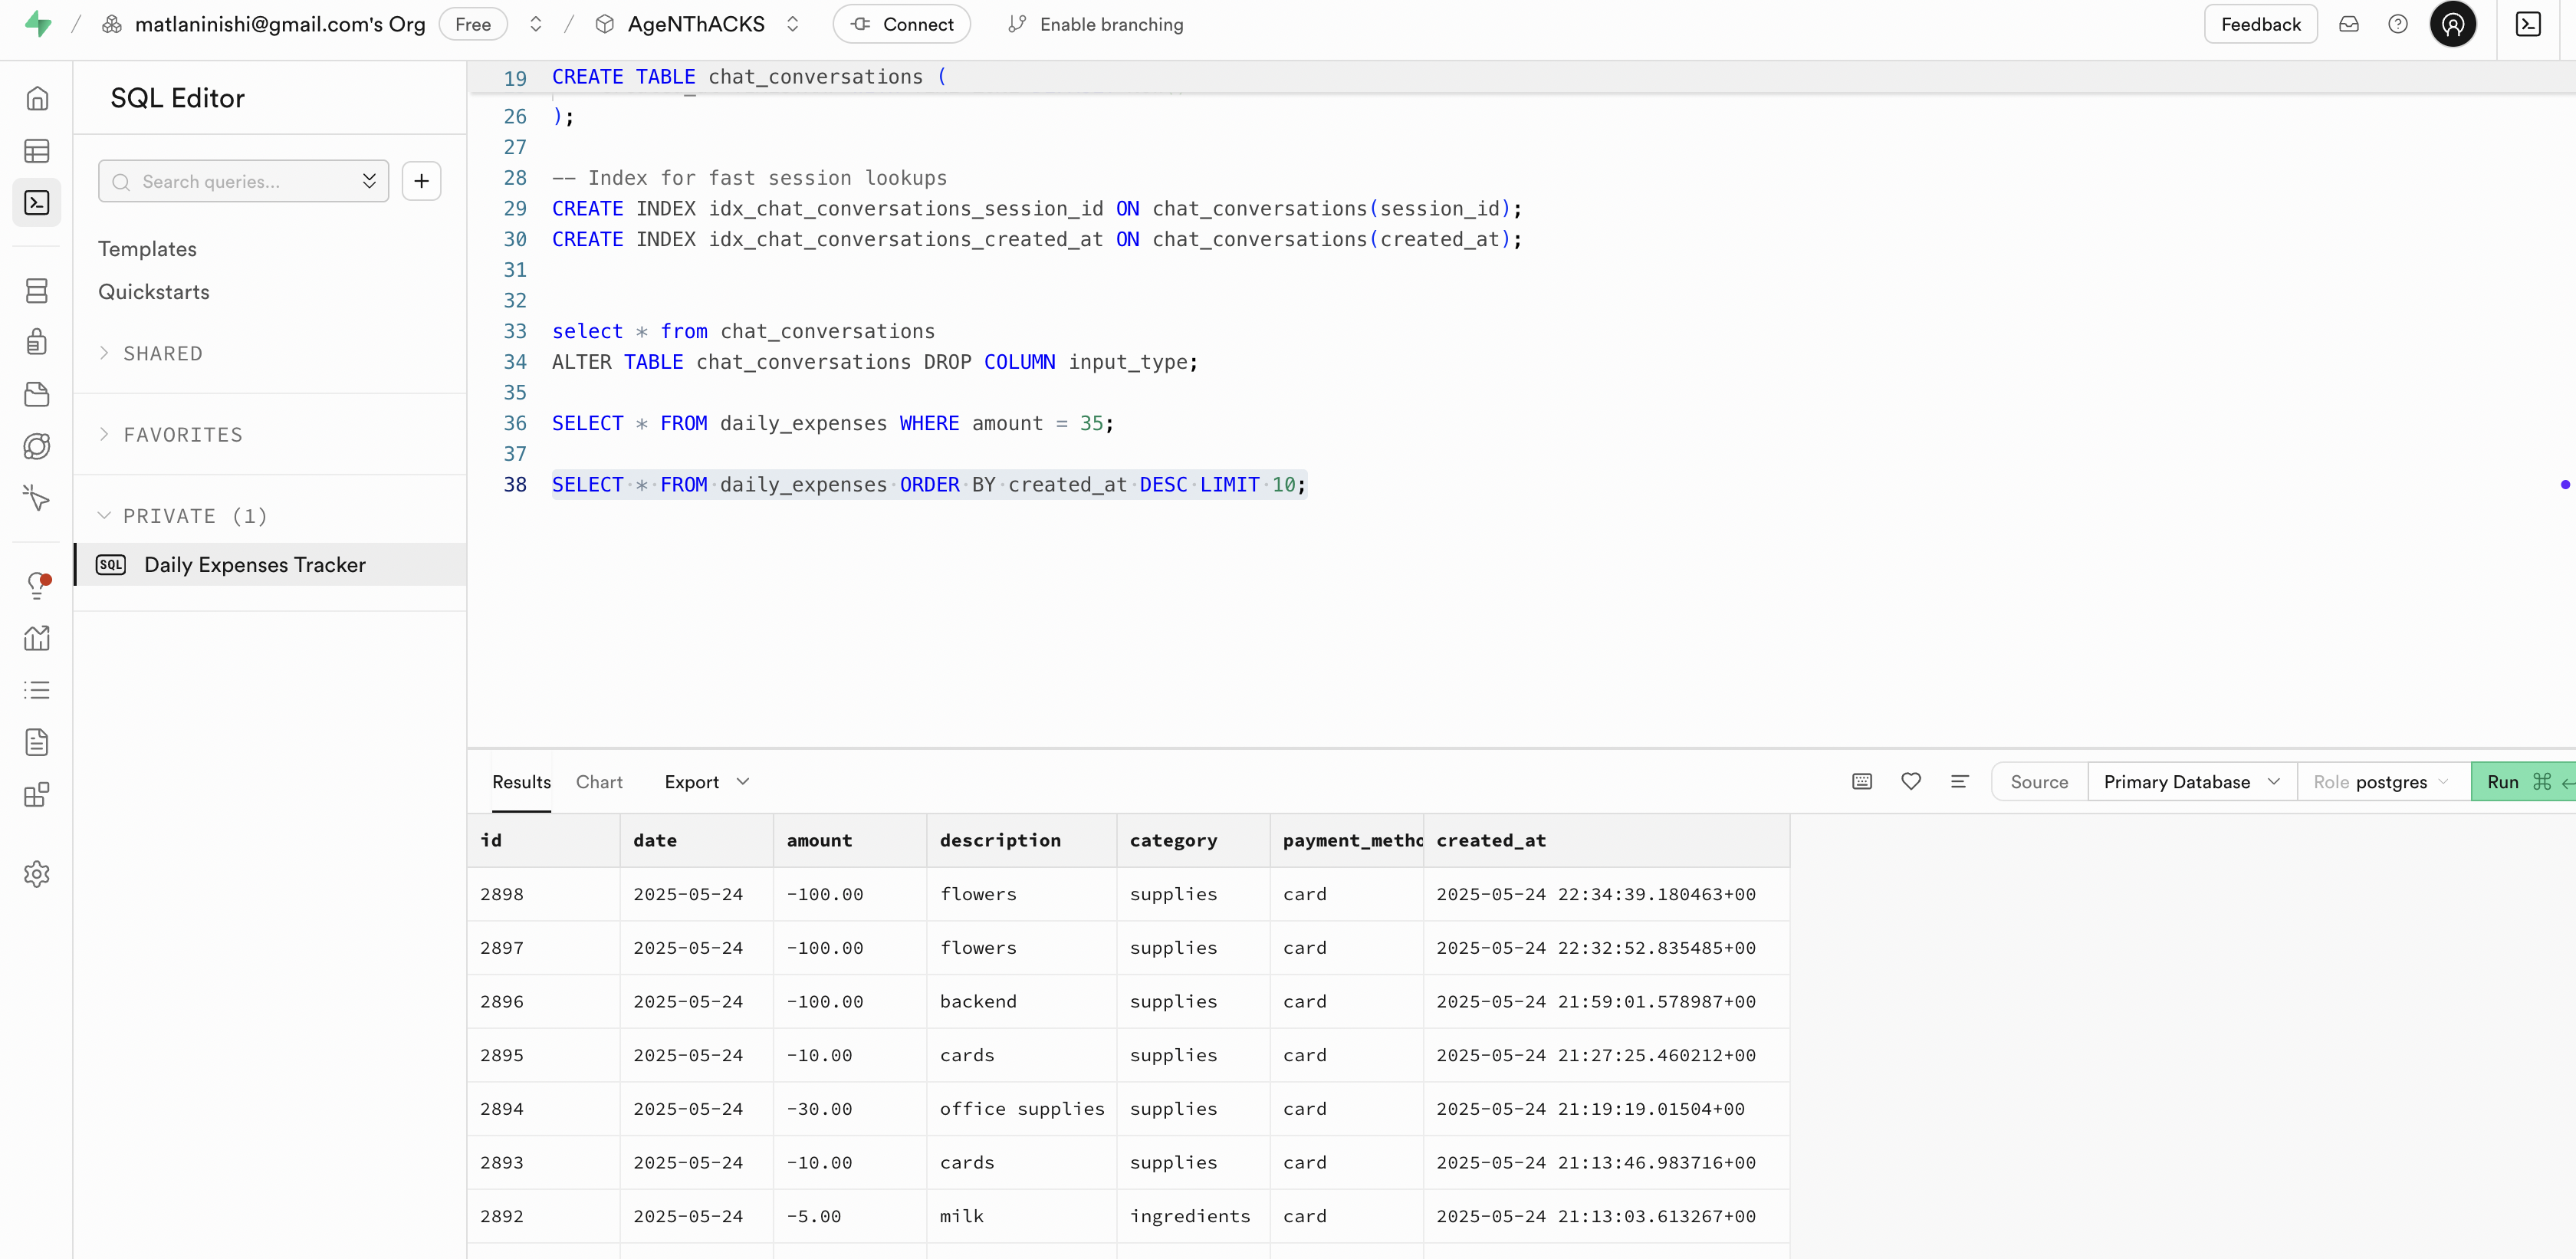Collapse the PRIVATE (1) section
2576x1259 pixels.
[194, 516]
